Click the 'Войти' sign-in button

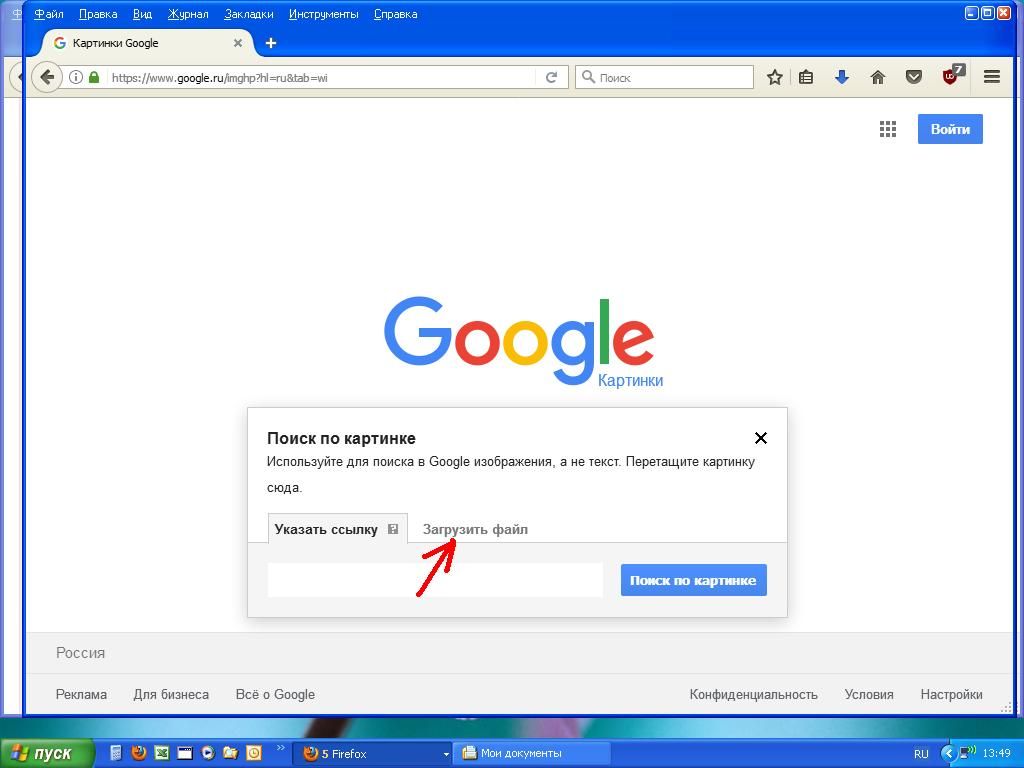click(950, 129)
